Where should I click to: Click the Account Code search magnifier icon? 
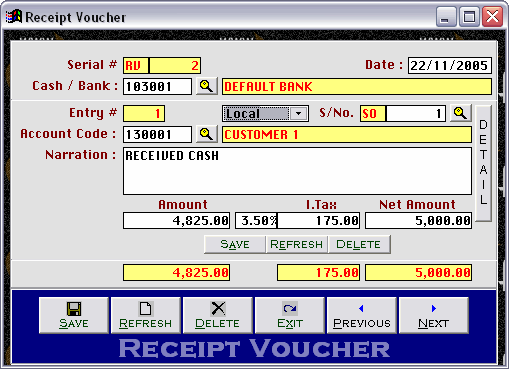(x=207, y=134)
